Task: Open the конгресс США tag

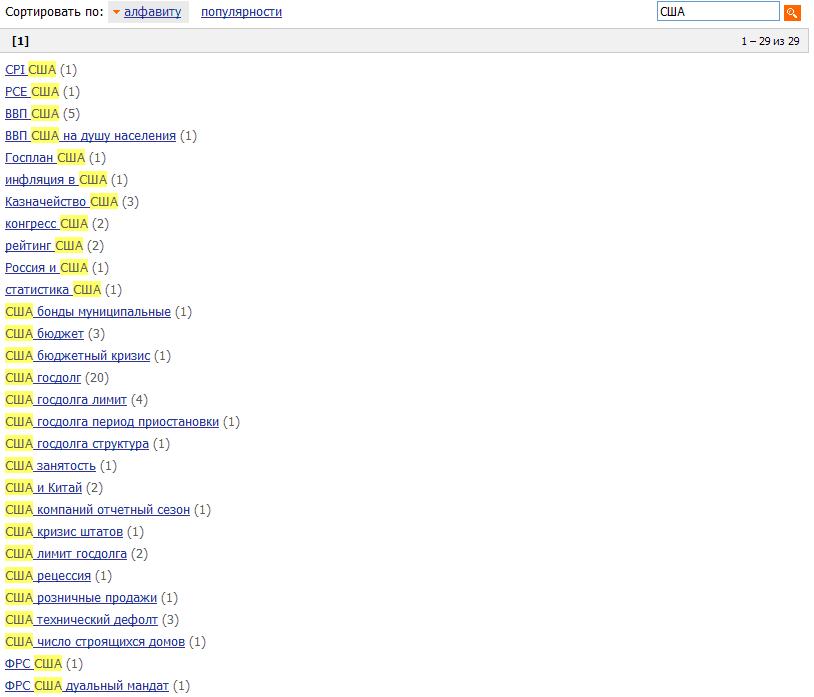Action: (x=46, y=224)
